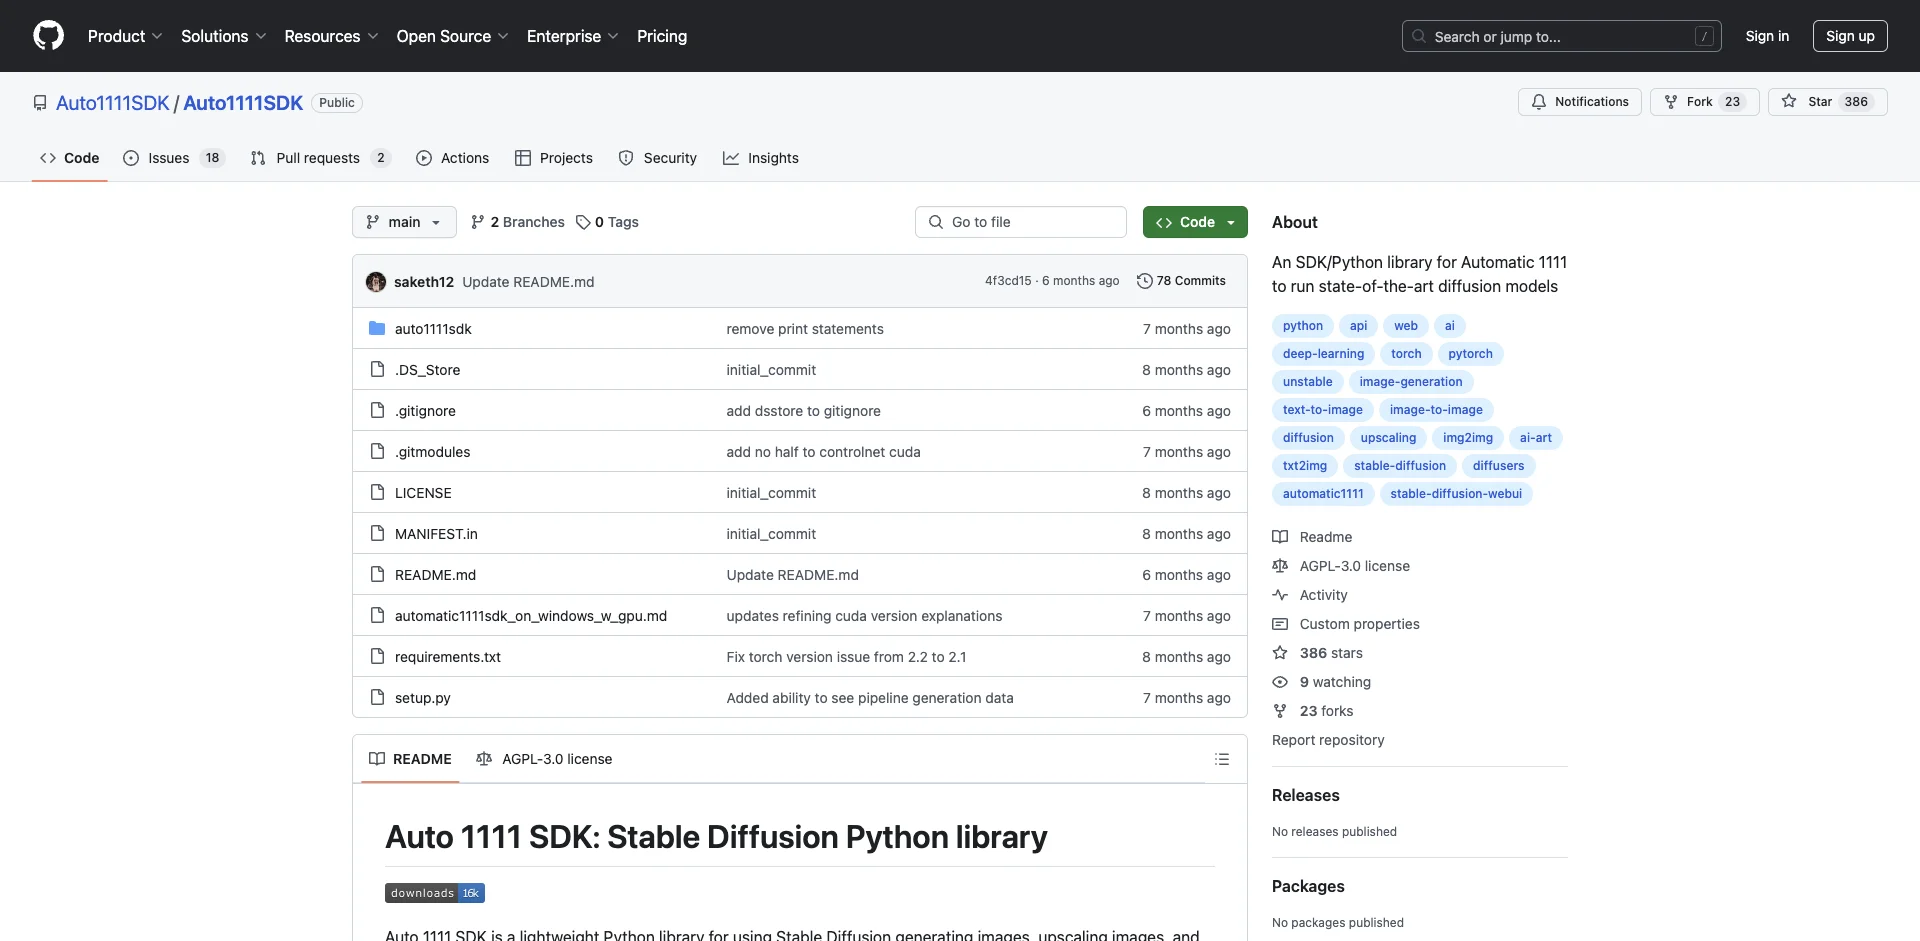
Task: Open the 'remove print statements' commit message
Action: (x=805, y=329)
